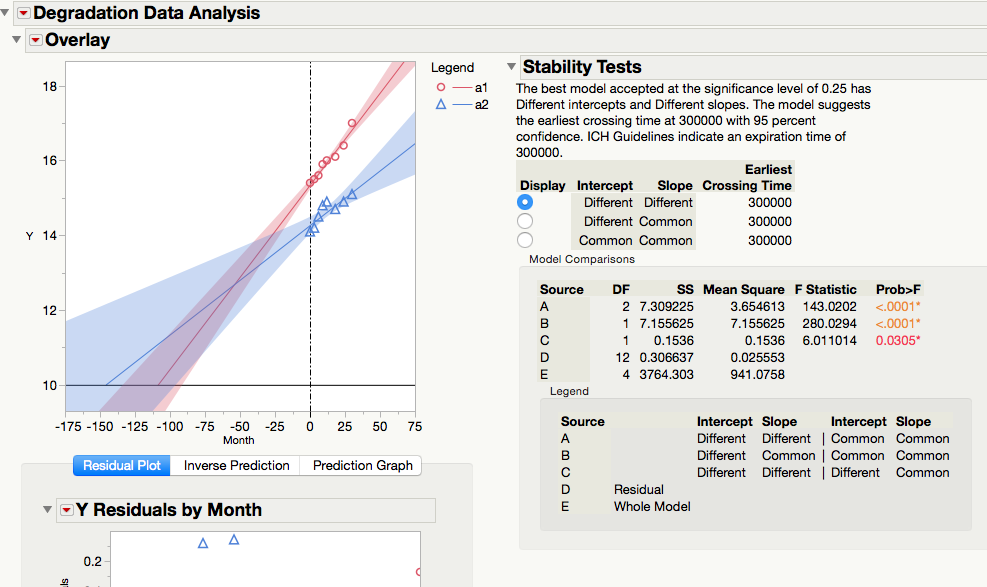Select the Different intercepts and Common slopes model
Image resolution: width=987 pixels, height=587 pixels.
pos(524,221)
